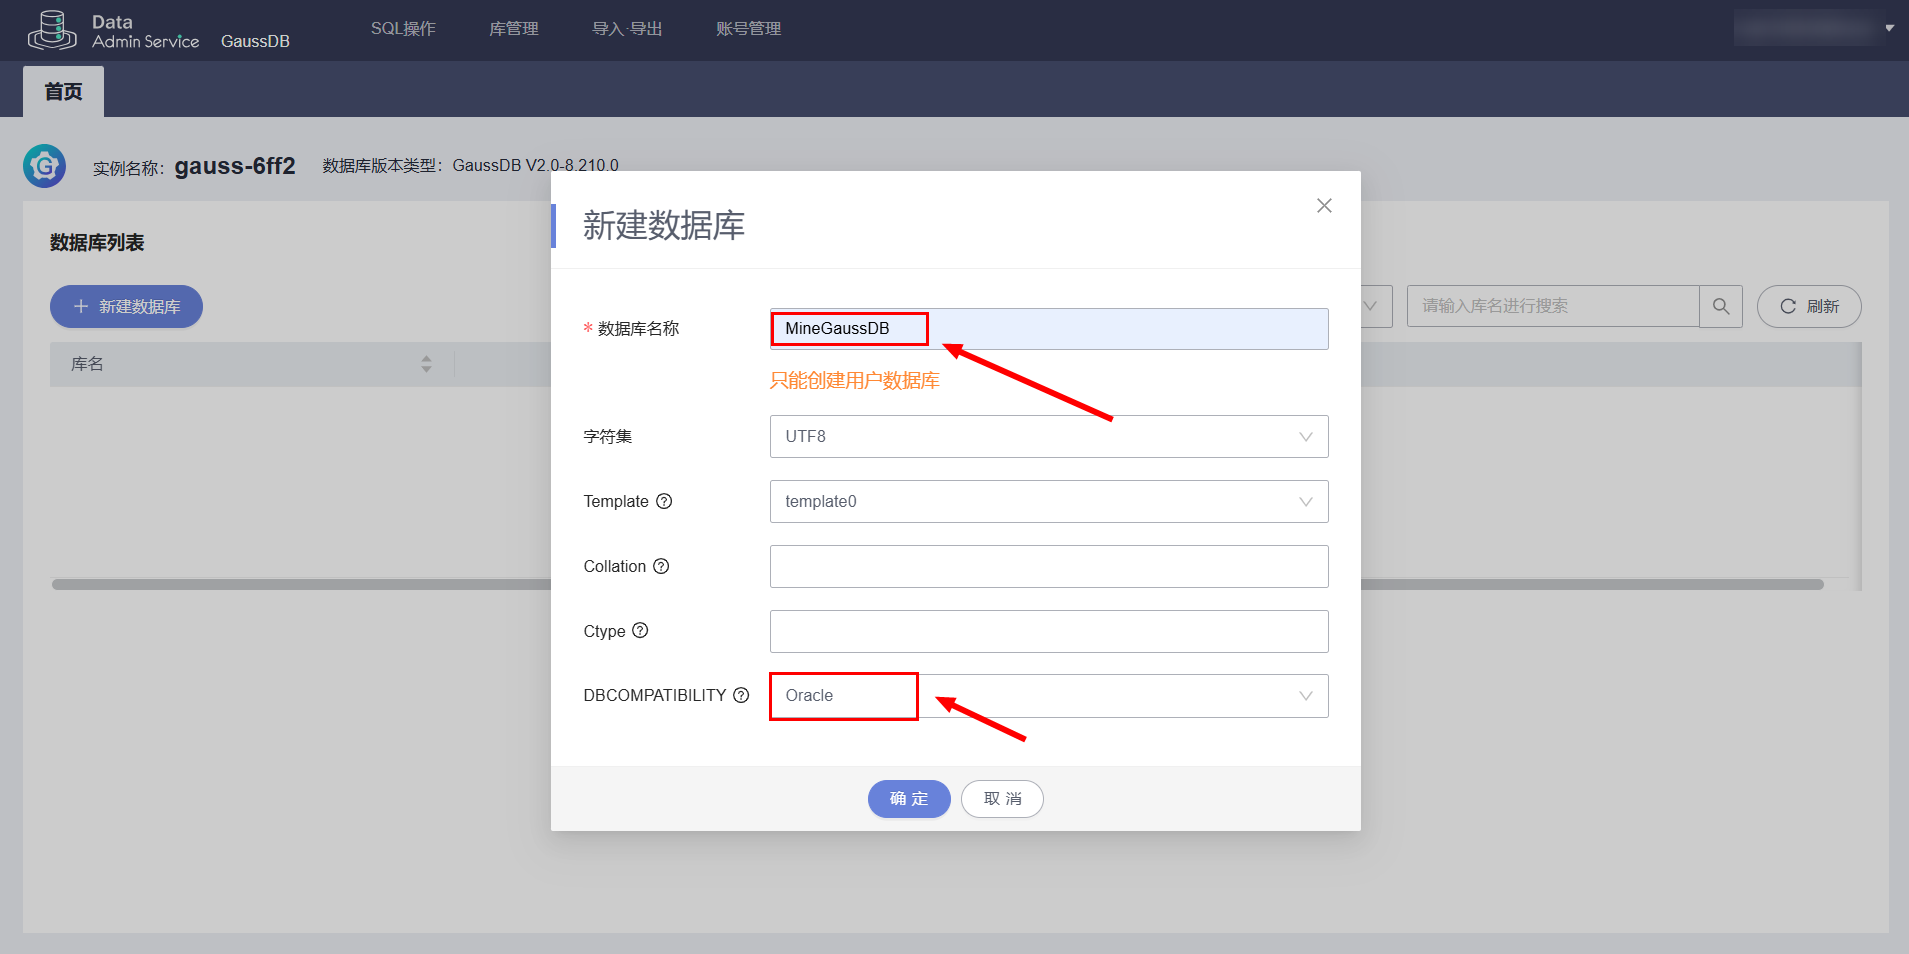Screen dimensions: 1909x954
Task: Open the 账号管理 menu
Action: [x=748, y=29]
